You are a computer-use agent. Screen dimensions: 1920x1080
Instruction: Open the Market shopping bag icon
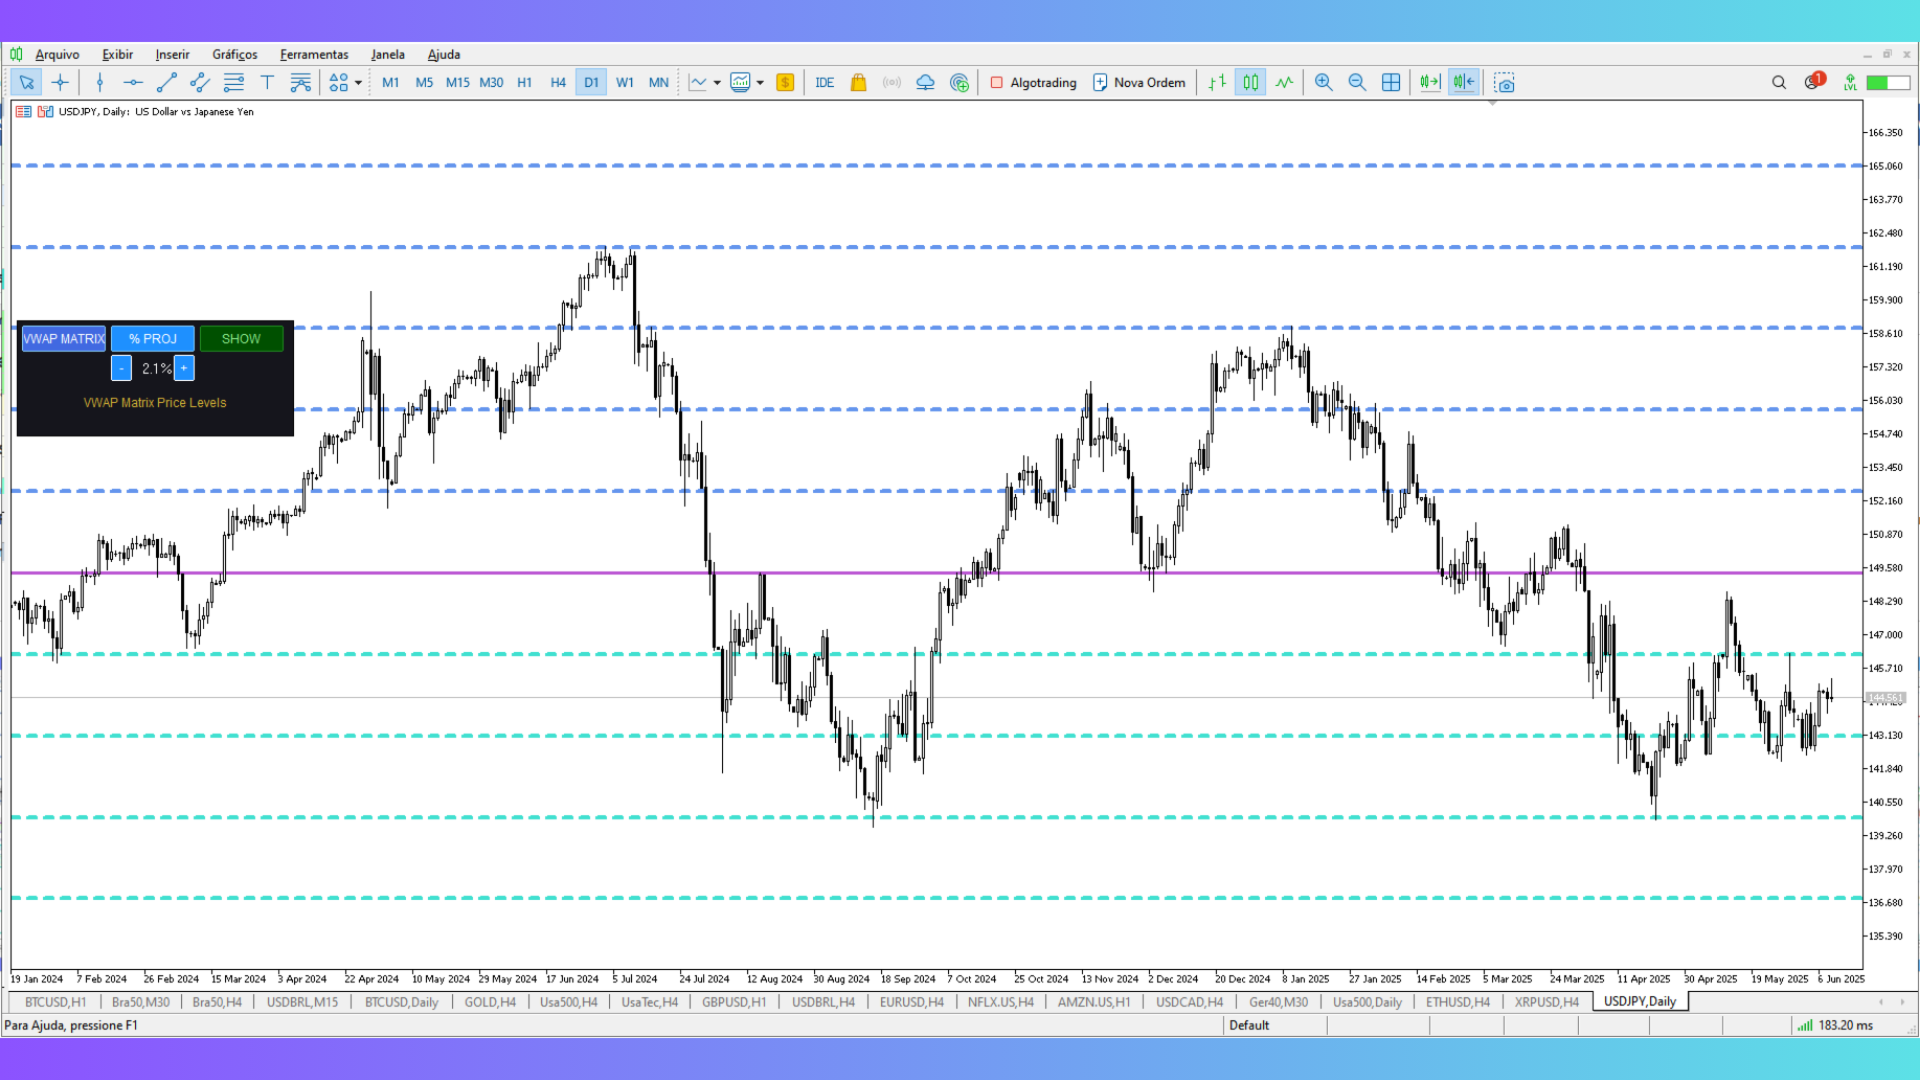[858, 83]
